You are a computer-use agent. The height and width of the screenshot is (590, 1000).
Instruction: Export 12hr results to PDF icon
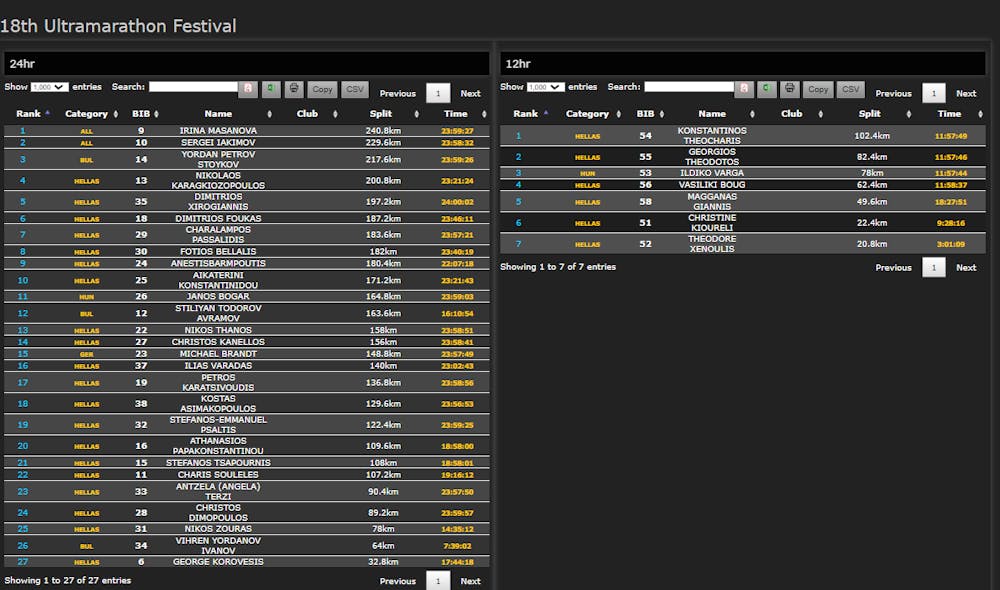743,89
